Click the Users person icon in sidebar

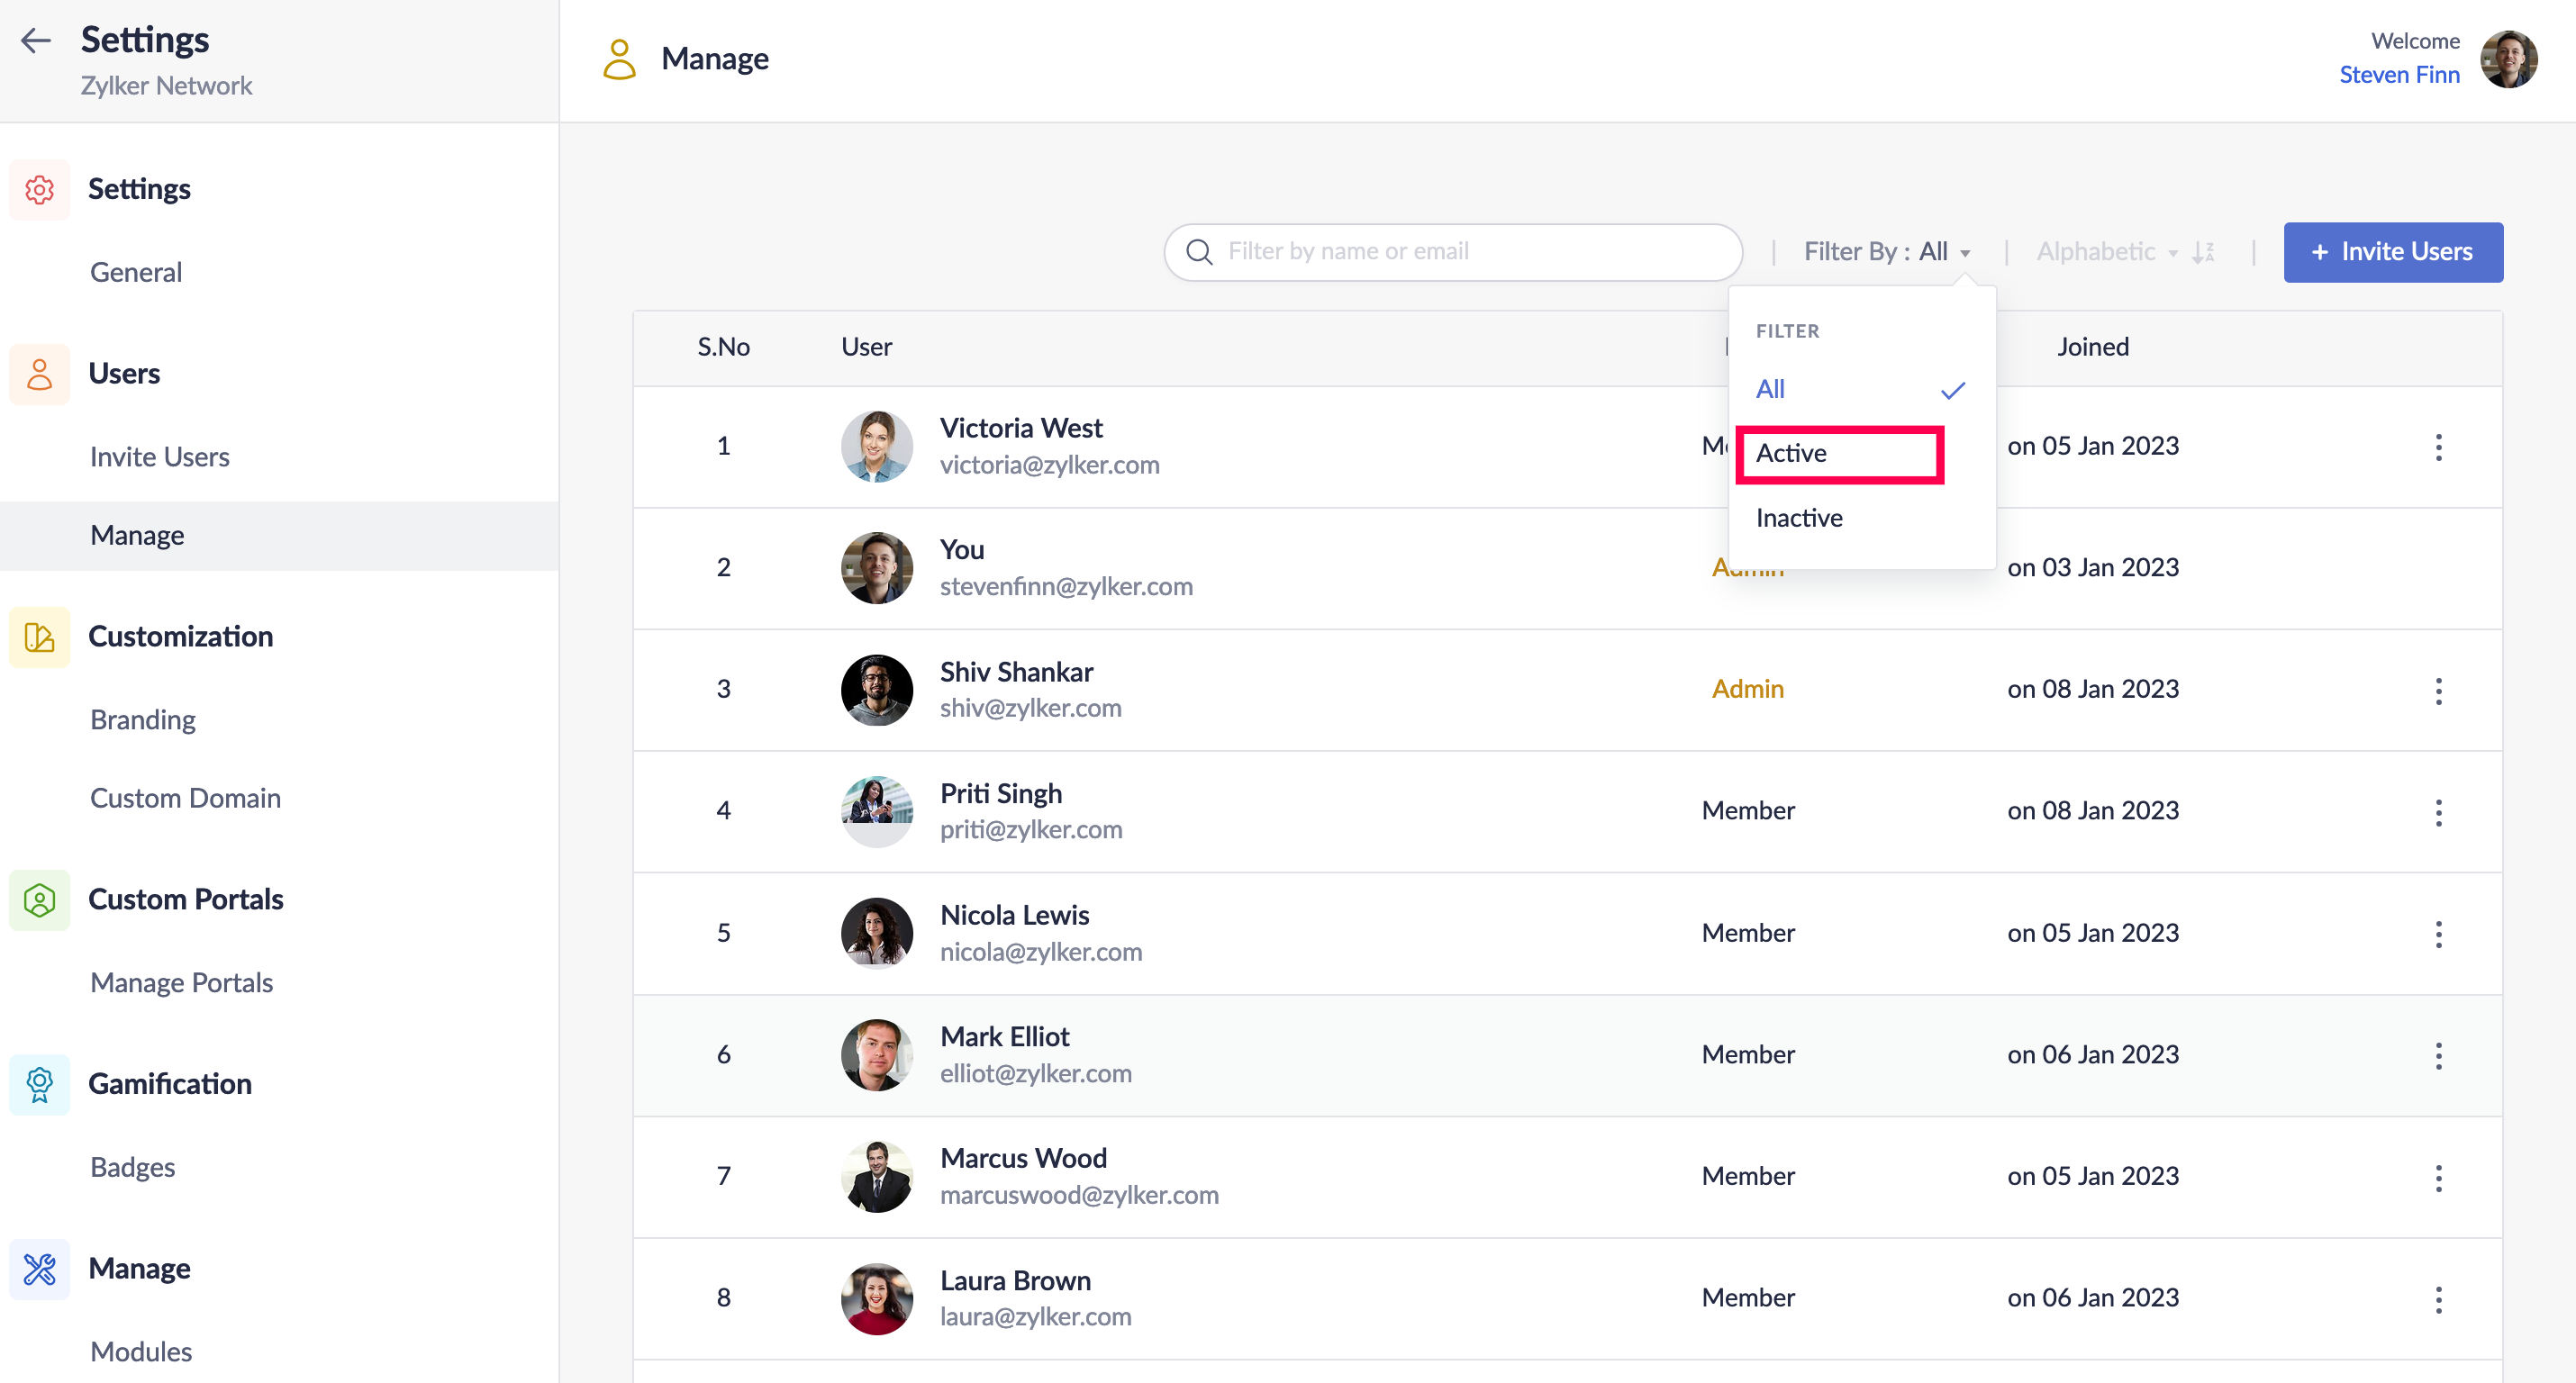[40, 374]
